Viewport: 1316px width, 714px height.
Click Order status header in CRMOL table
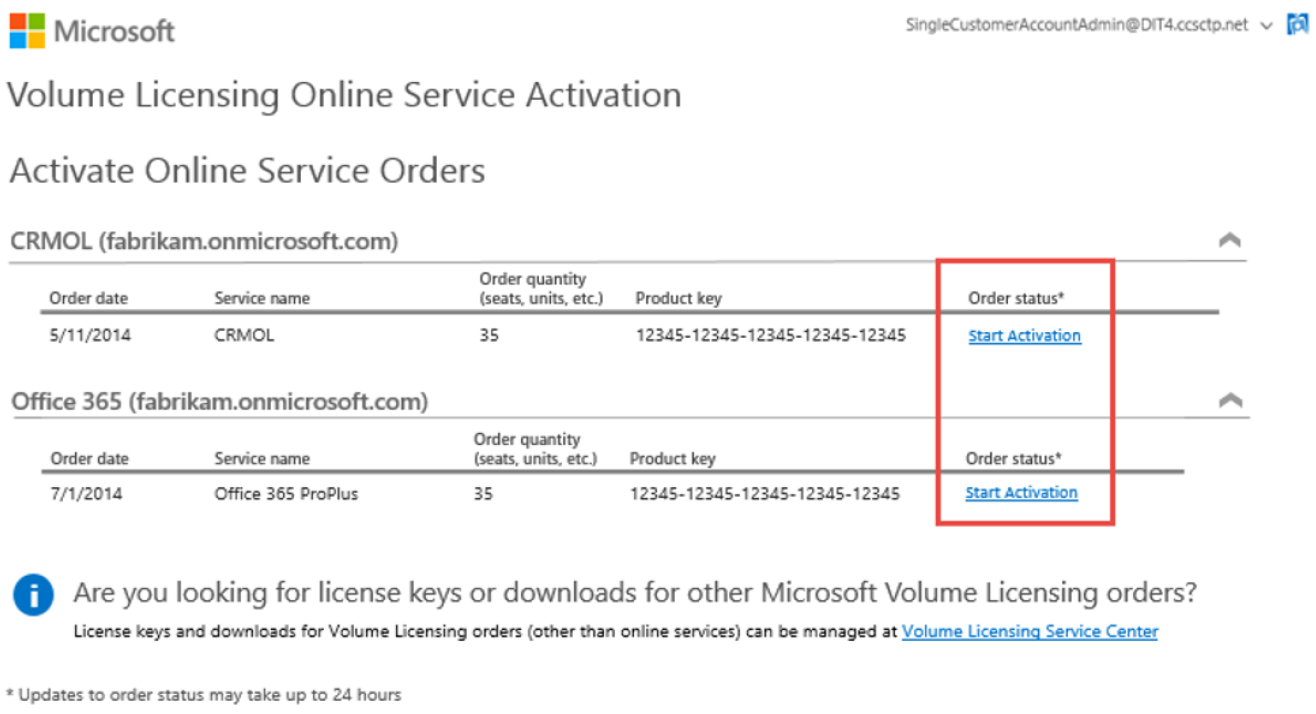tap(1016, 298)
